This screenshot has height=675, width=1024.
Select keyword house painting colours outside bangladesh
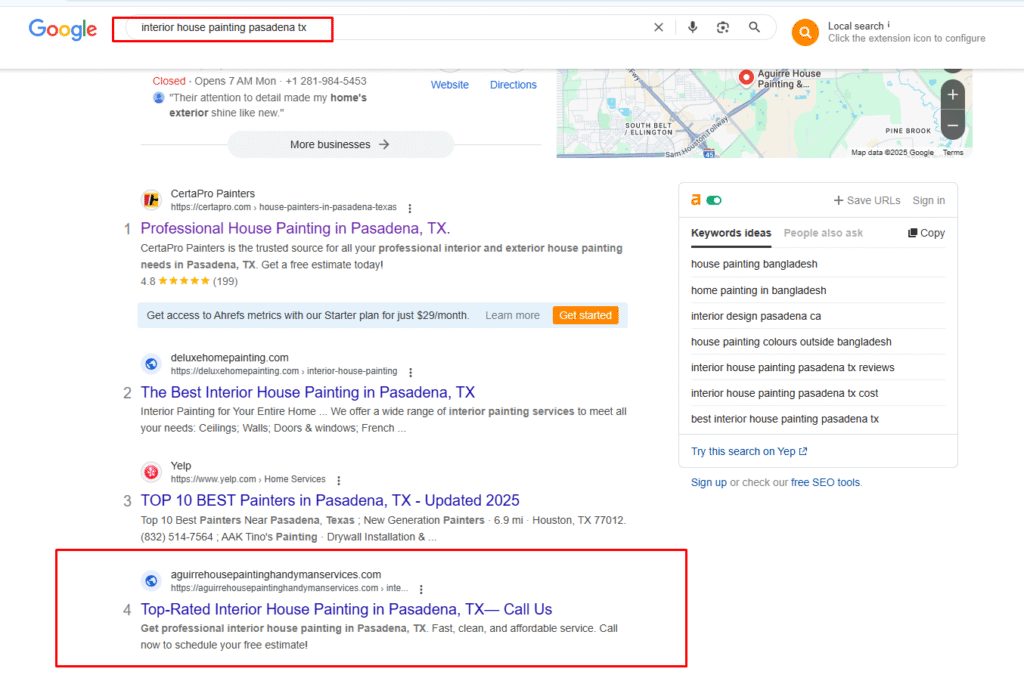click(x=791, y=342)
